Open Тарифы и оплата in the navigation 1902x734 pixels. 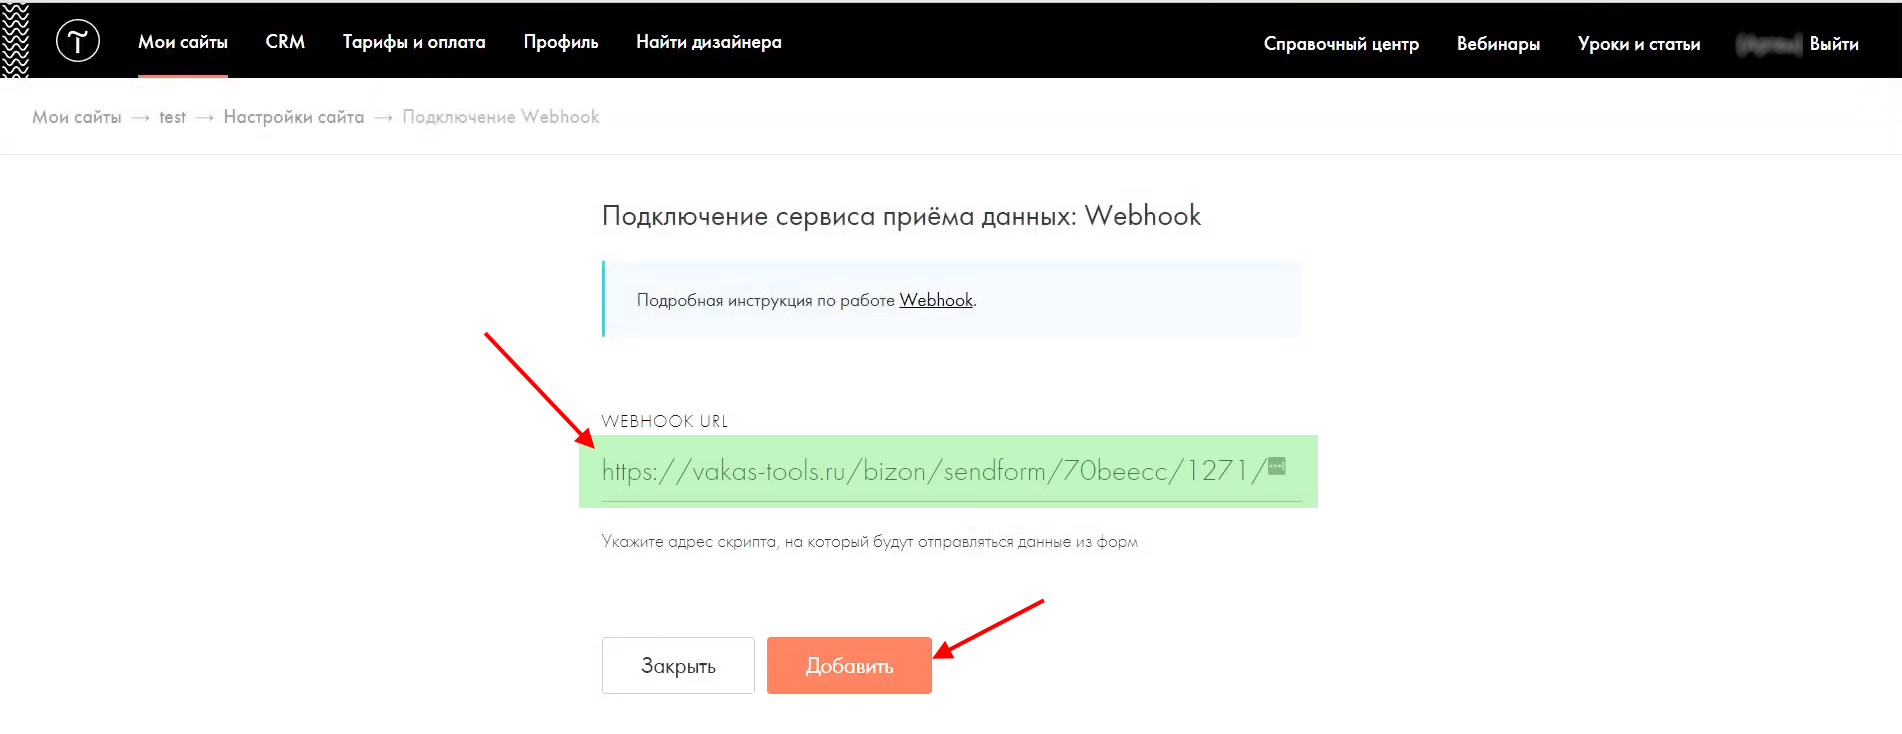(x=414, y=42)
